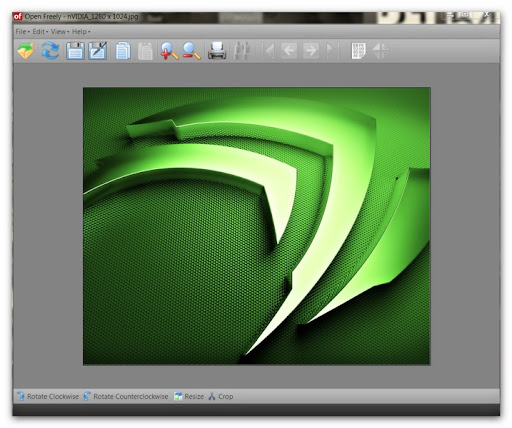Screen dimensions: 512x428
Task: Click the greyed Paste clipboard icon
Action: point(145,51)
